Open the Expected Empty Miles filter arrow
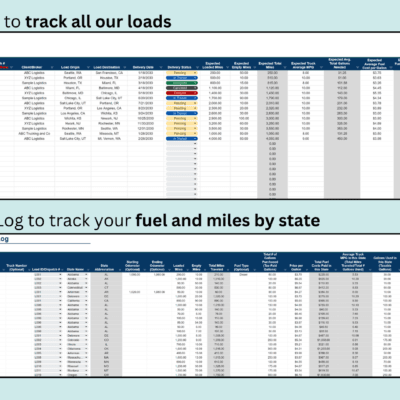 (x=255, y=67)
